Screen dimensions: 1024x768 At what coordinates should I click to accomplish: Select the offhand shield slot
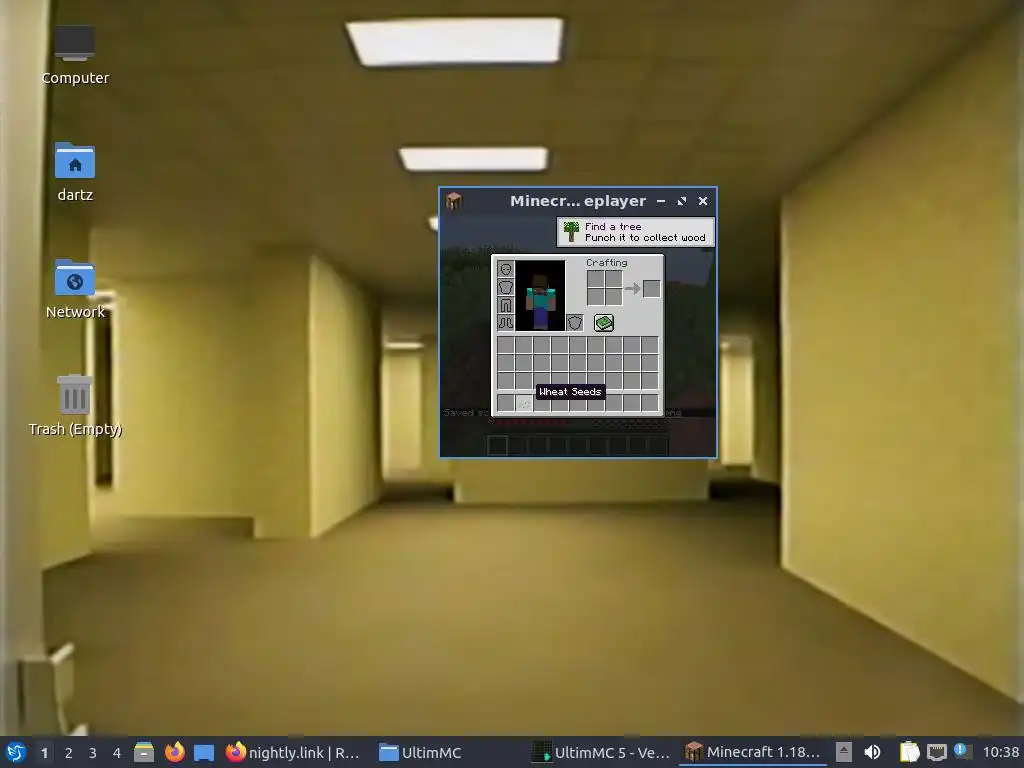click(575, 322)
